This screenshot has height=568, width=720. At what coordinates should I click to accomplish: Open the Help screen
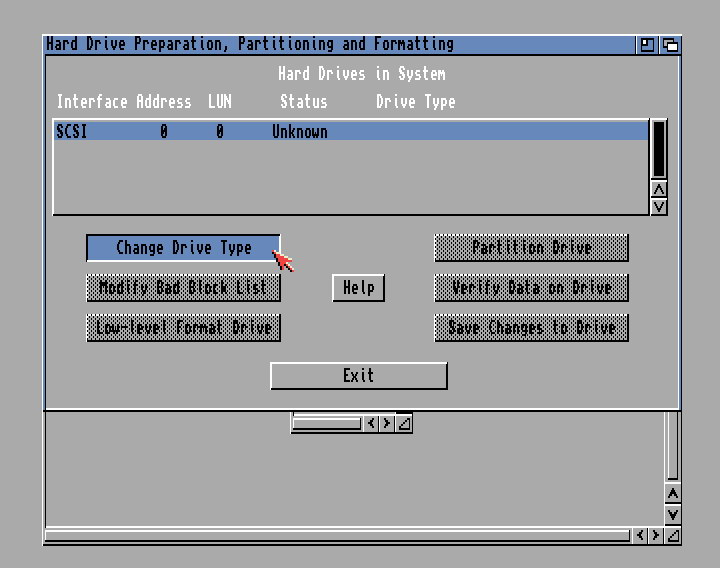(358, 288)
